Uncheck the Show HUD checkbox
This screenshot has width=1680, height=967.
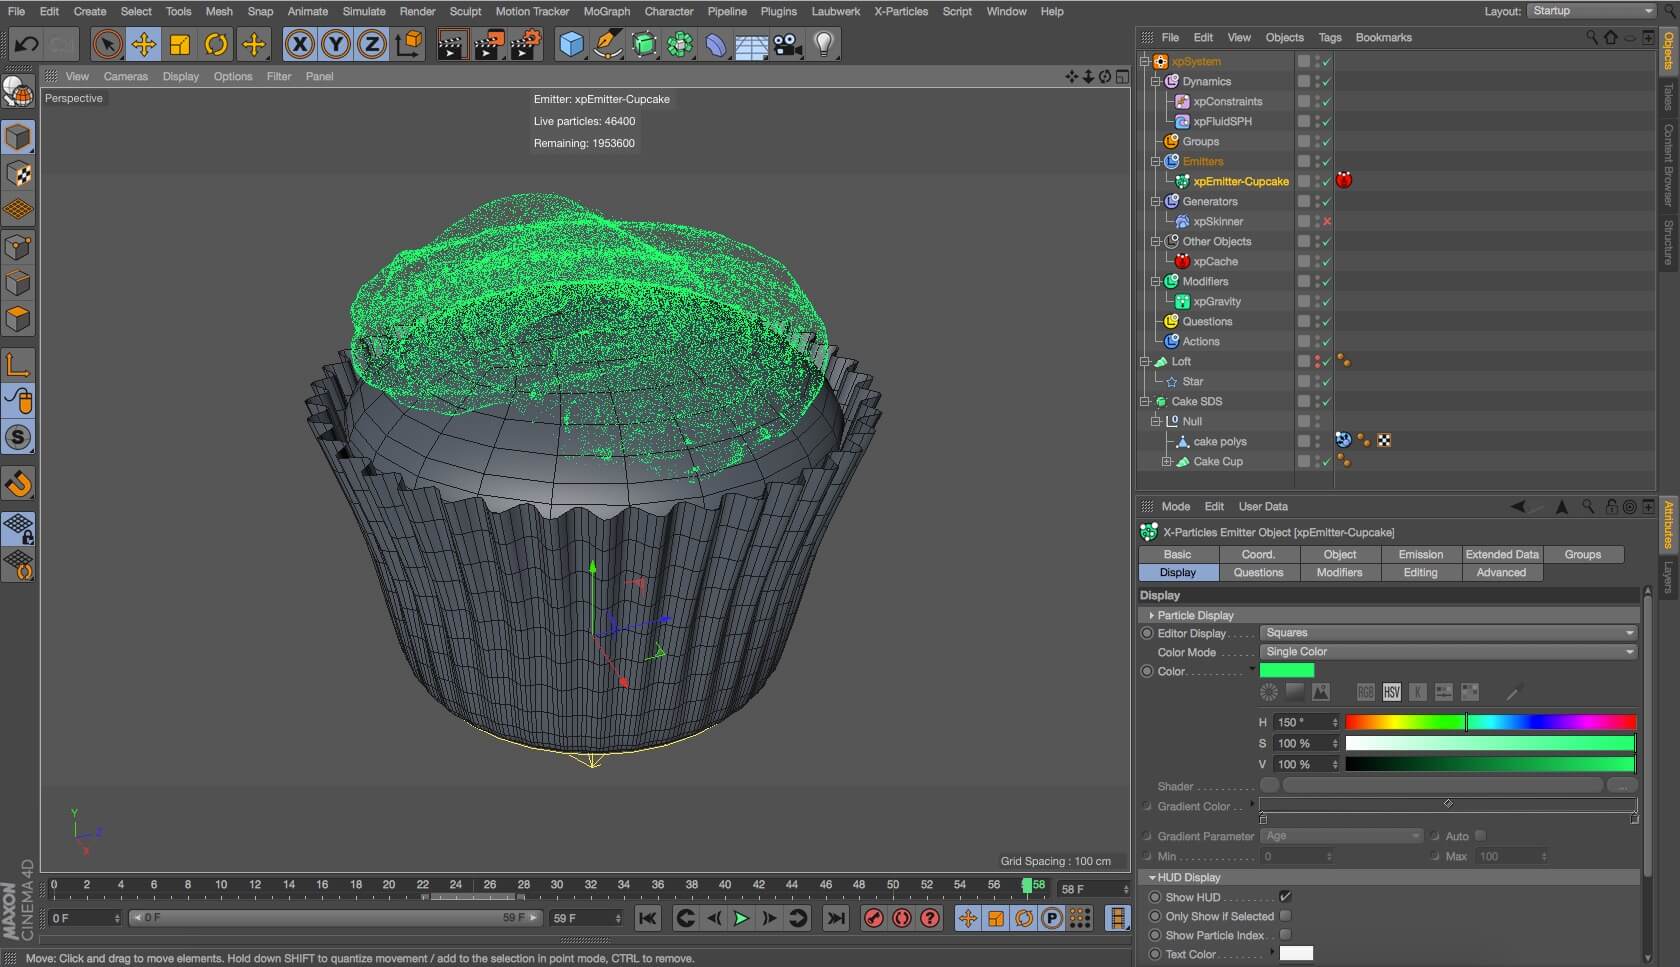[x=1285, y=897]
